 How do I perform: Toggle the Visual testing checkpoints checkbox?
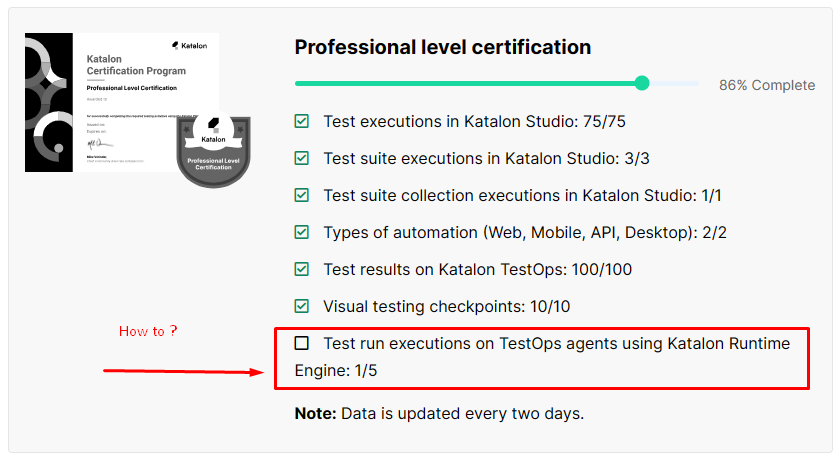coord(301,306)
